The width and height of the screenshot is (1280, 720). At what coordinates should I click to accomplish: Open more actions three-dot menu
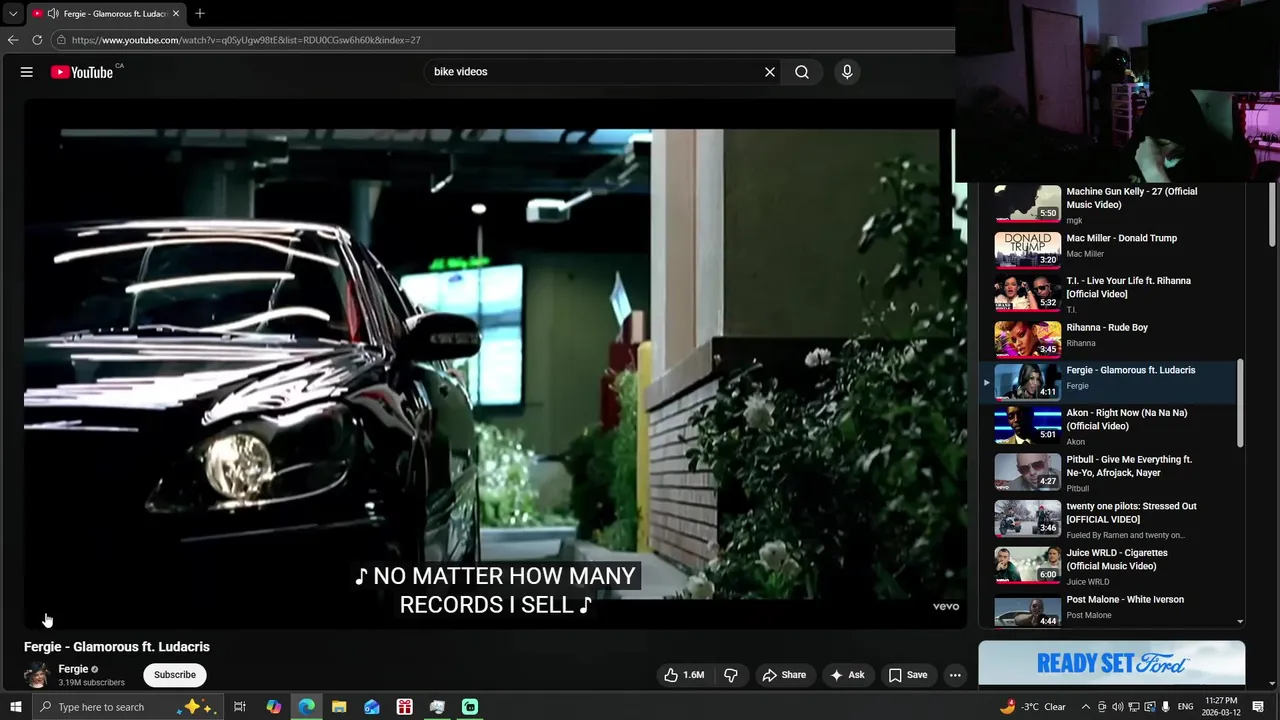coord(955,675)
